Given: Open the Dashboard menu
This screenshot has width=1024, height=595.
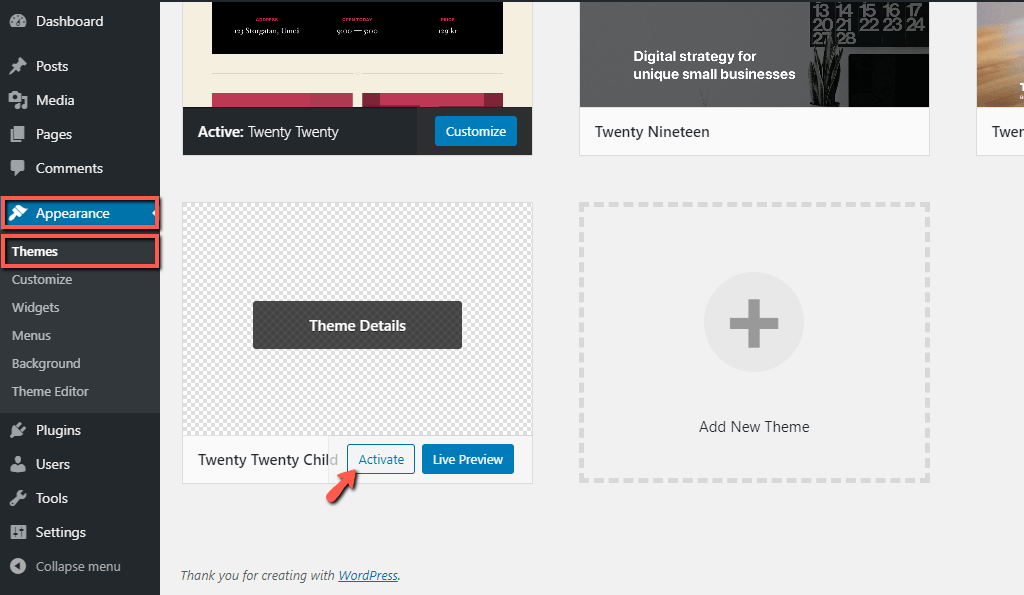Looking at the screenshot, I should tap(69, 21).
